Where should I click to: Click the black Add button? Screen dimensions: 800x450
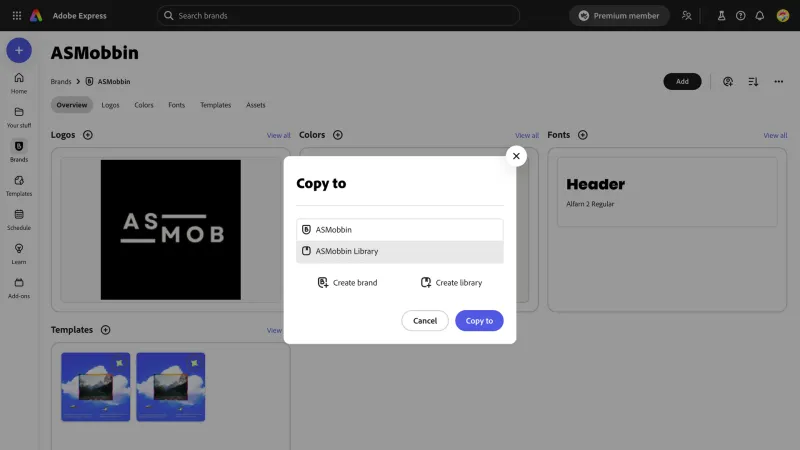point(682,81)
